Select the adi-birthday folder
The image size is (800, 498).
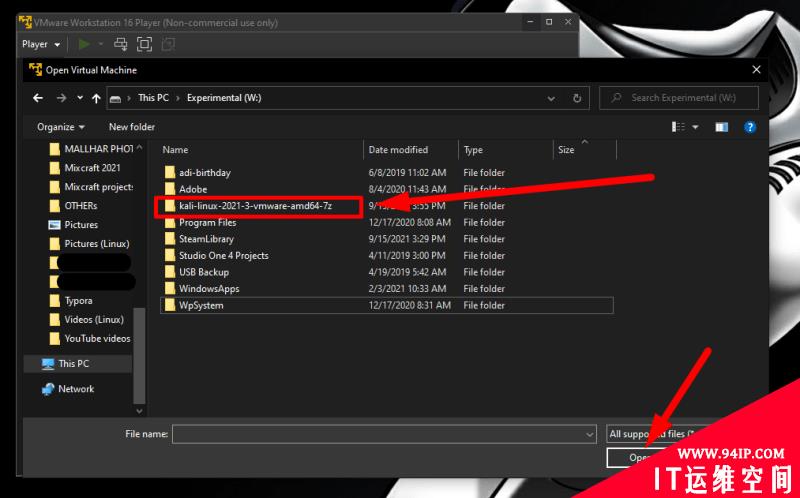205,172
